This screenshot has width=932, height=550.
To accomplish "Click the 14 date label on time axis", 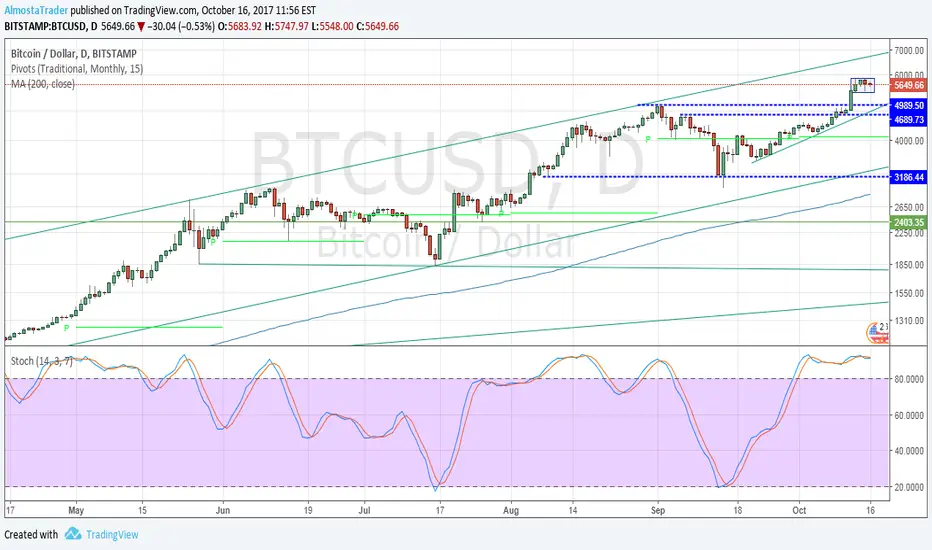I will pos(572,510).
